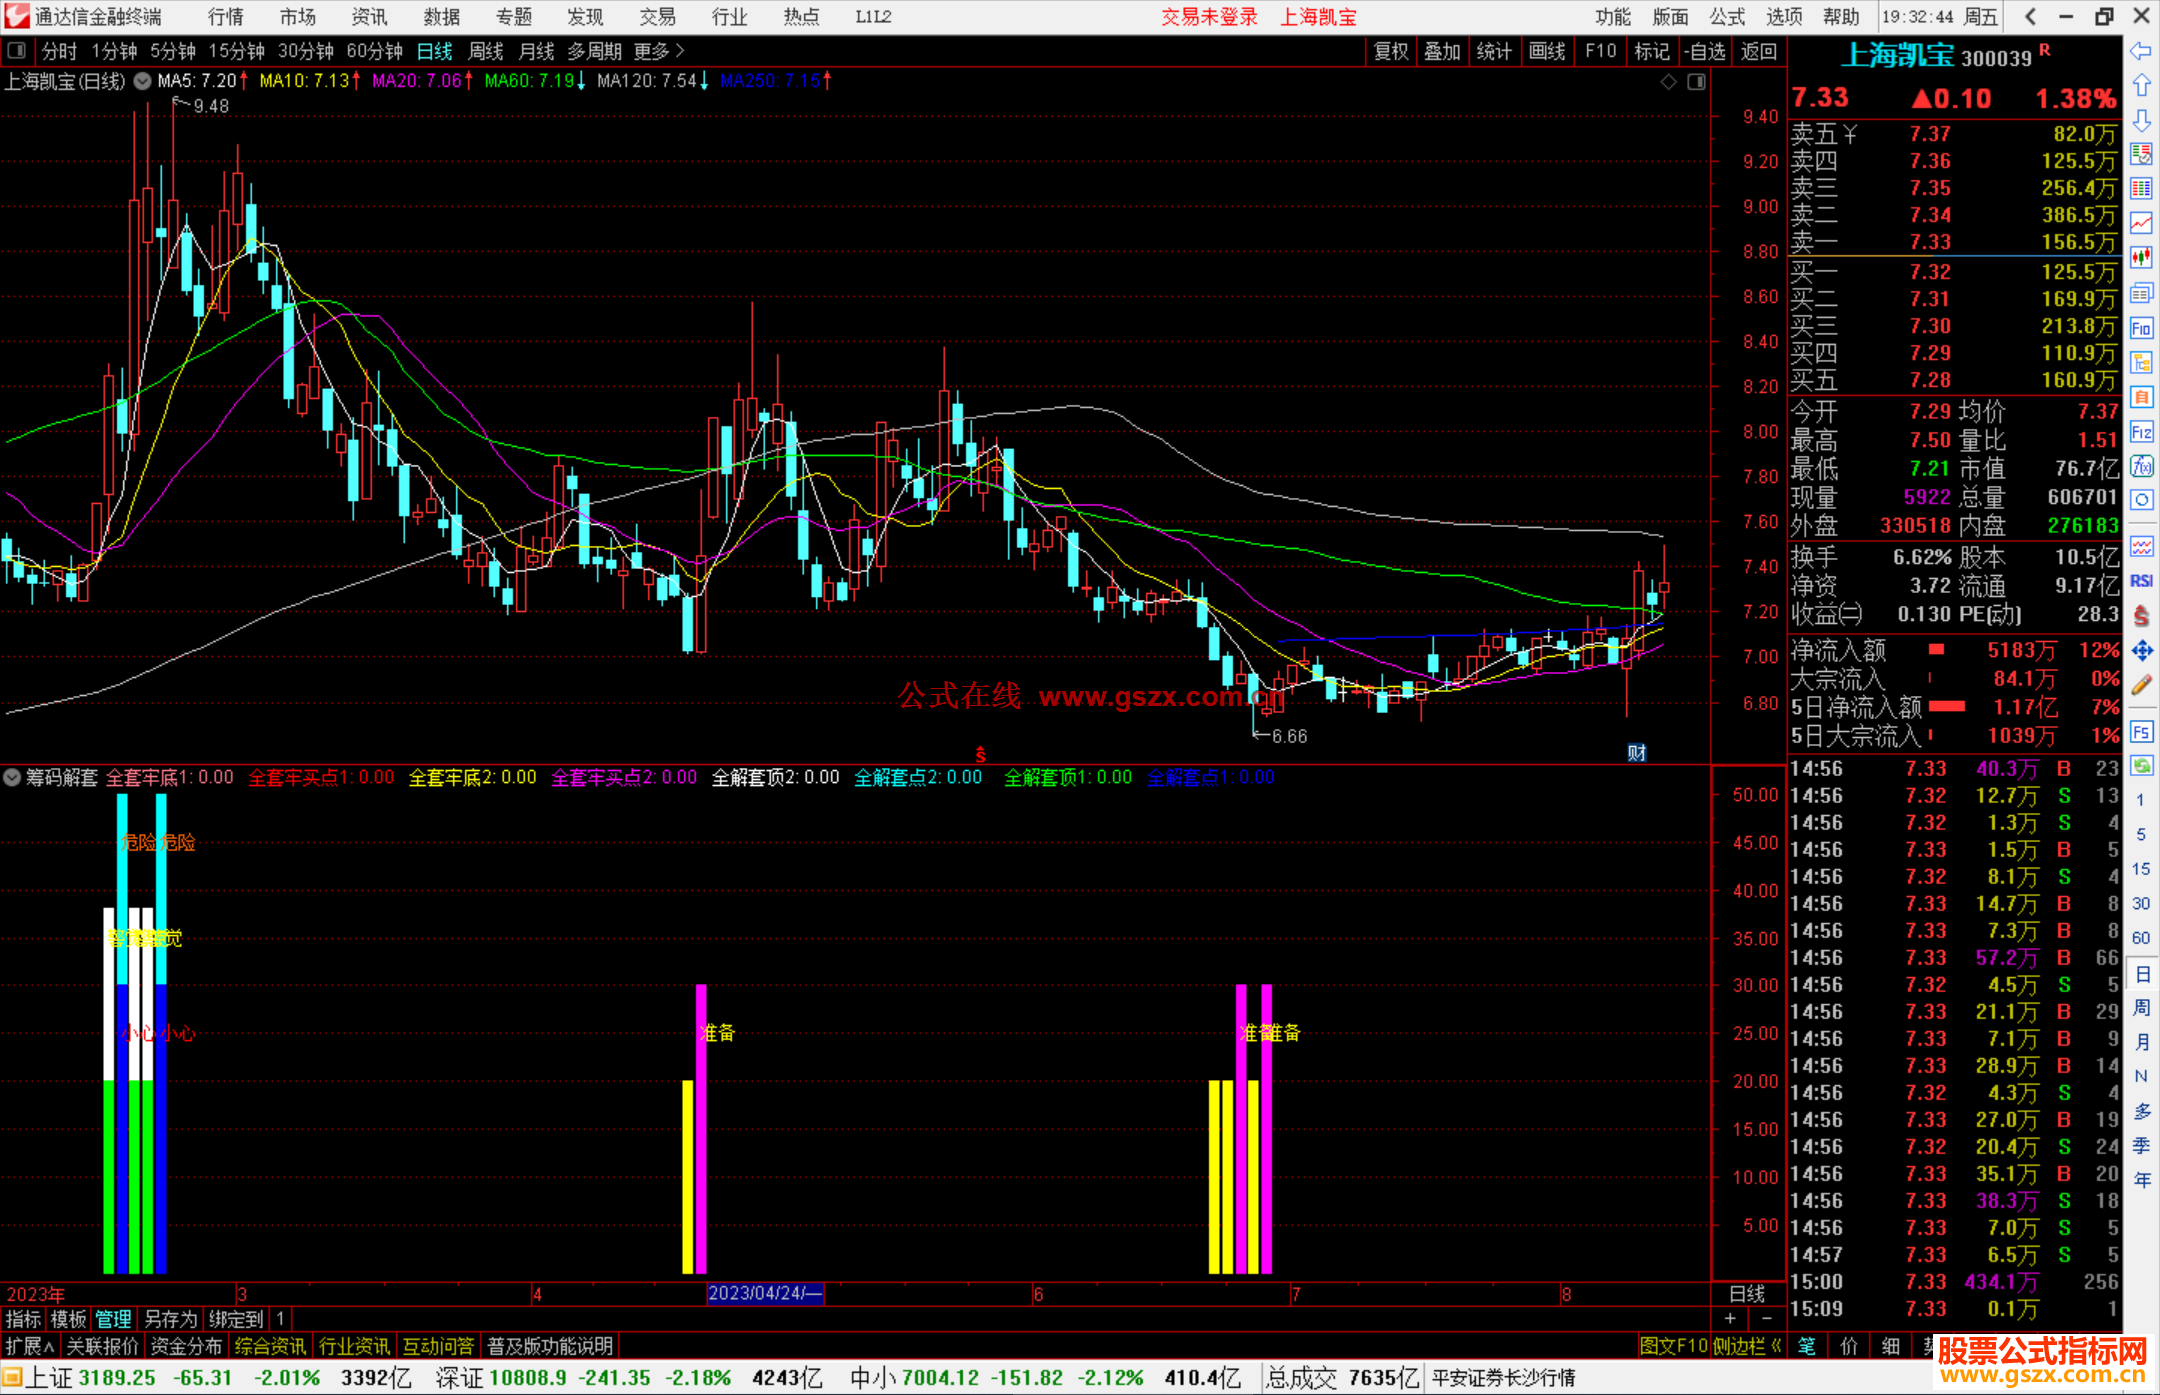
Task: Click the 叠加 overlay button
Action: pyautogui.click(x=1442, y=51)
